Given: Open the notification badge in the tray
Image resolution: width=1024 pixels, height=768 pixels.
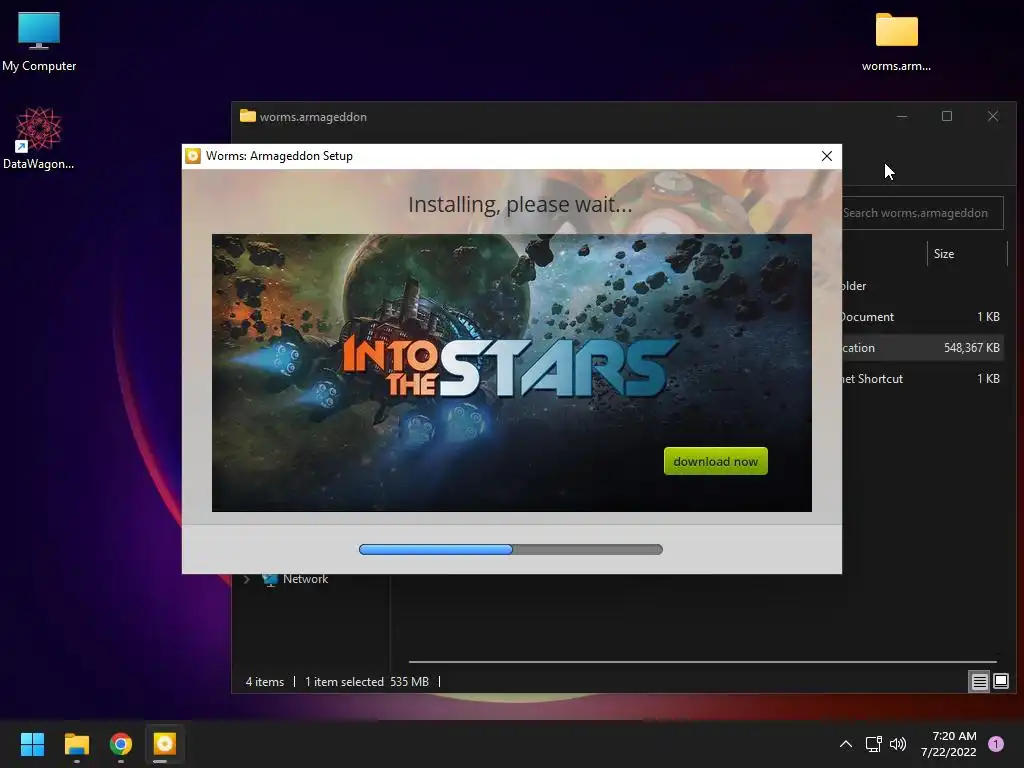Looking at the screenshot, I should (x=995, y=744).
